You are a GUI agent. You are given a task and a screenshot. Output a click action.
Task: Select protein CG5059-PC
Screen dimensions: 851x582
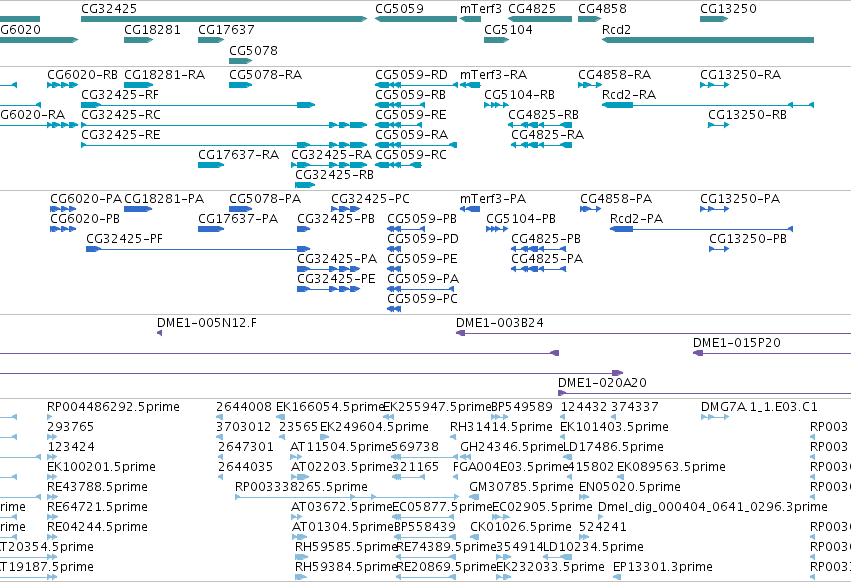pyautogui.click(x=422, y=299)
